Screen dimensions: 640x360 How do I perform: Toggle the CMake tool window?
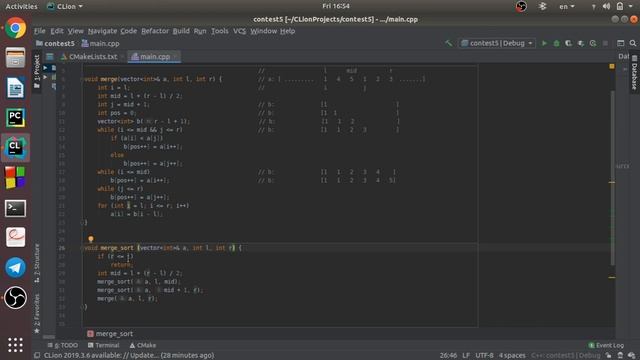[x=142, y=345]
